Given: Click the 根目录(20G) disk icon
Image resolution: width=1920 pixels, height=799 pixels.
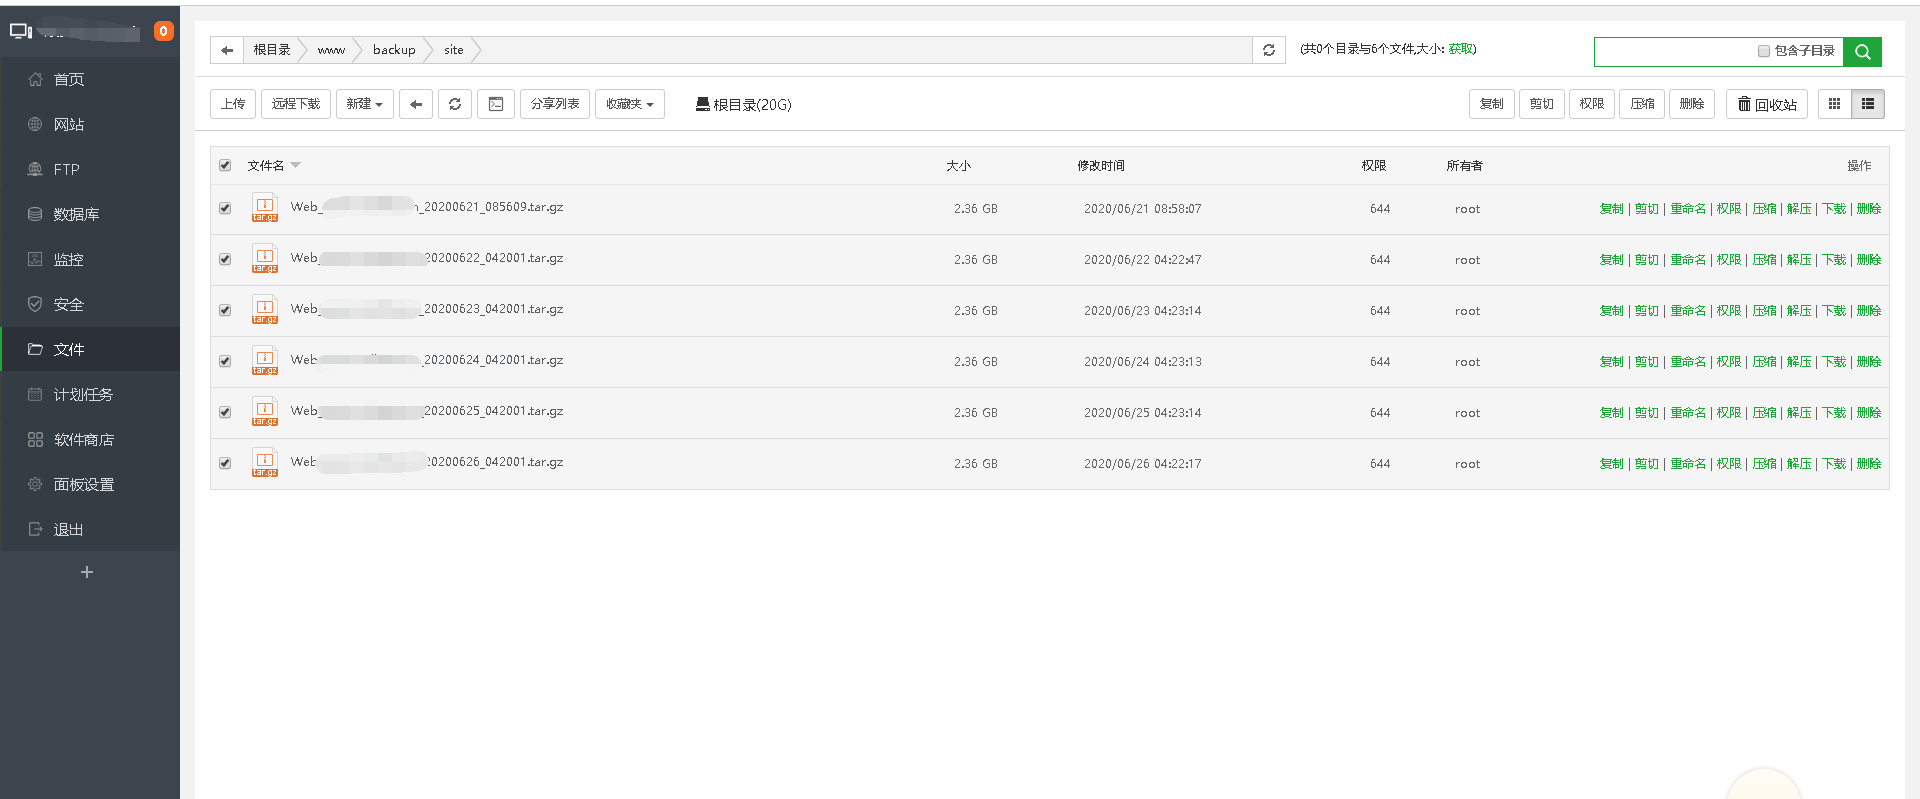Looking at the screenshot, I should (702, 104).
